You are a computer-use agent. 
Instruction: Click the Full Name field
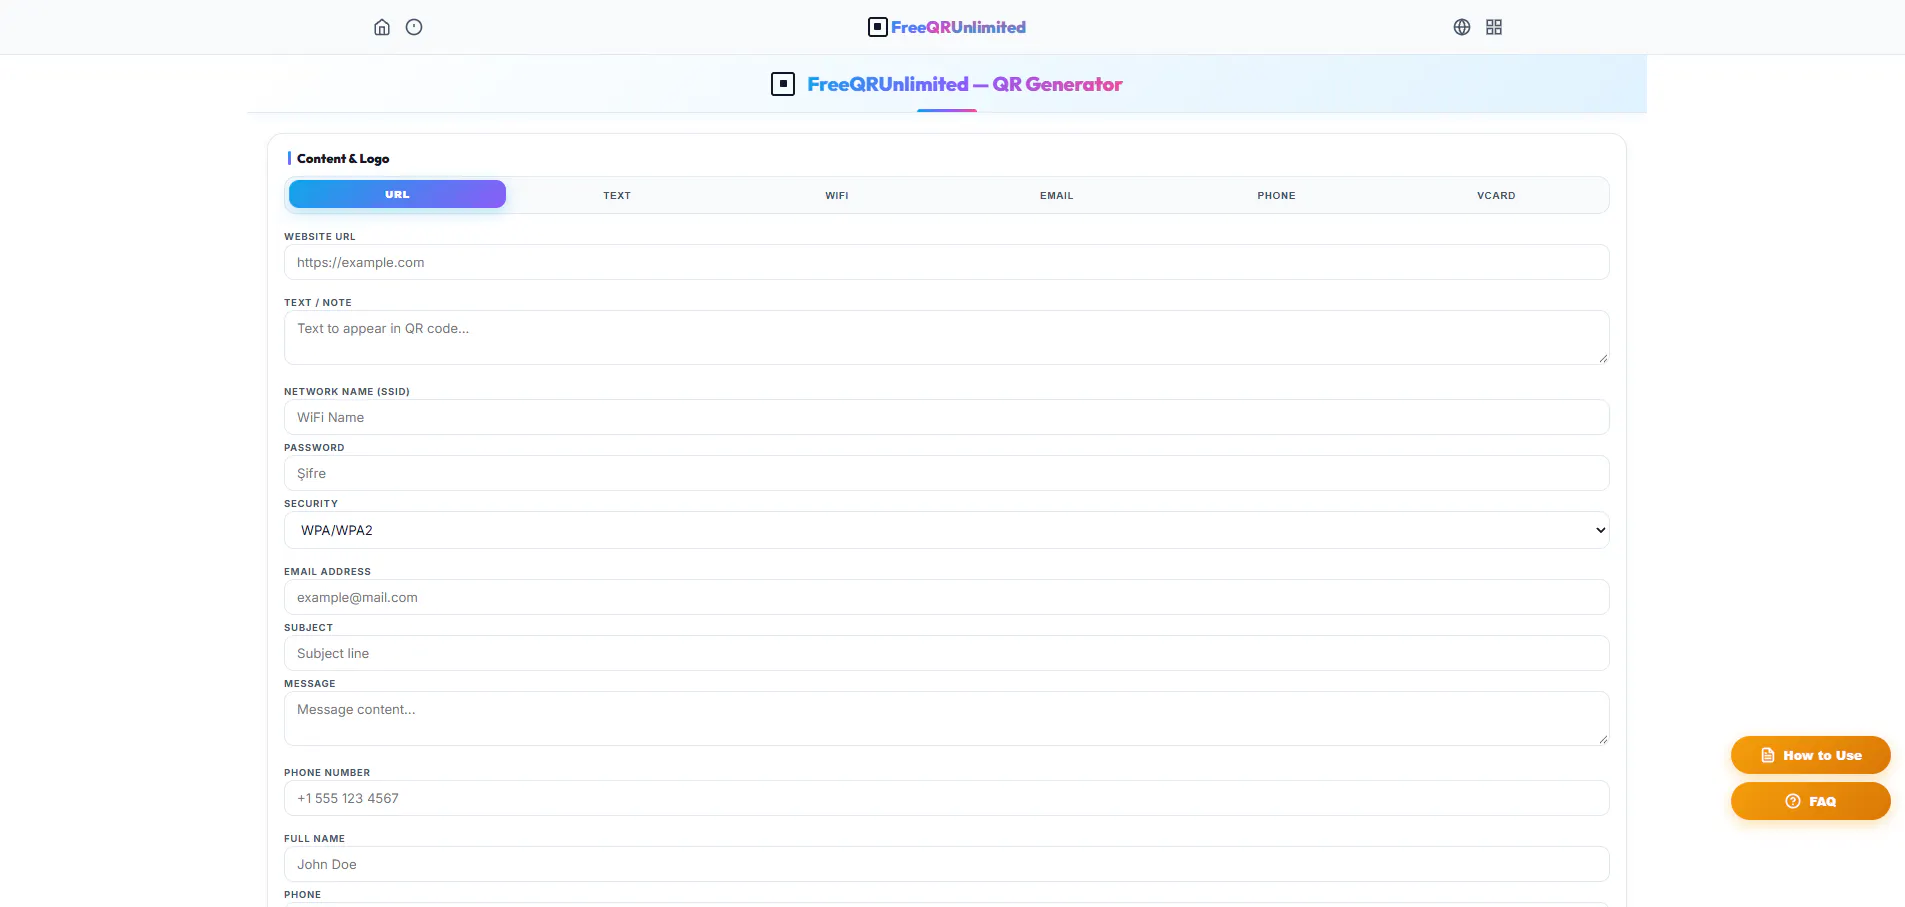(947, 864)
